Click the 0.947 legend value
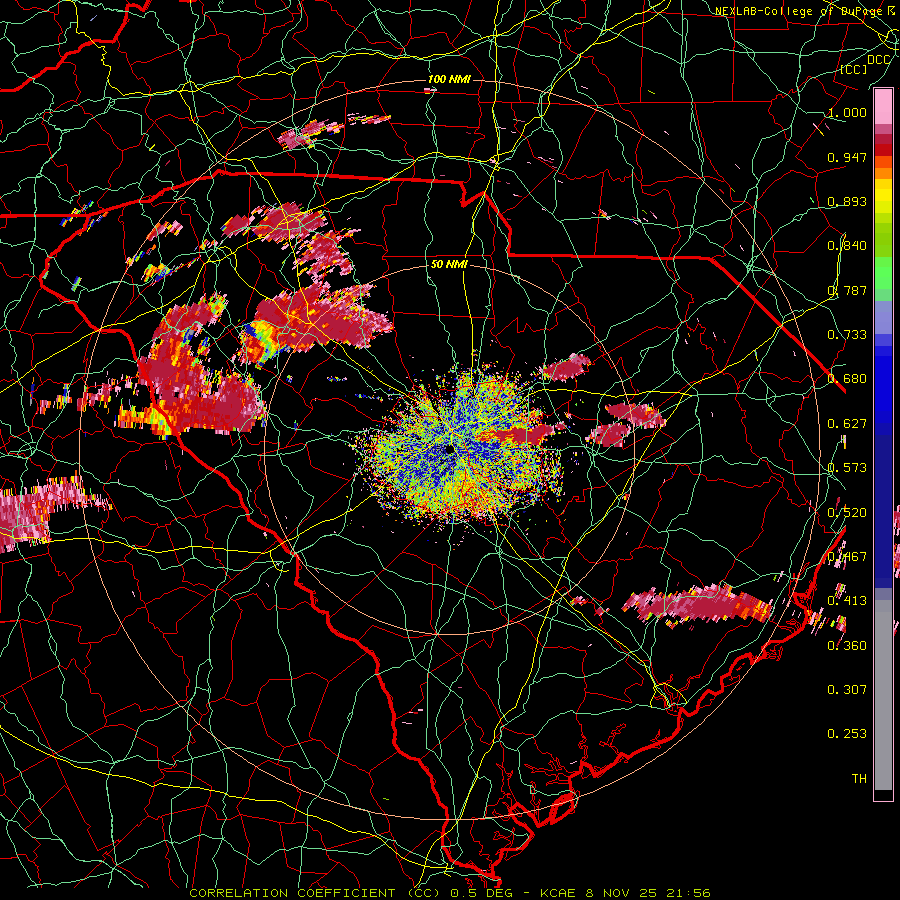Image resolution: width=900 pixels, height=900 pixels. pos(847,157)
